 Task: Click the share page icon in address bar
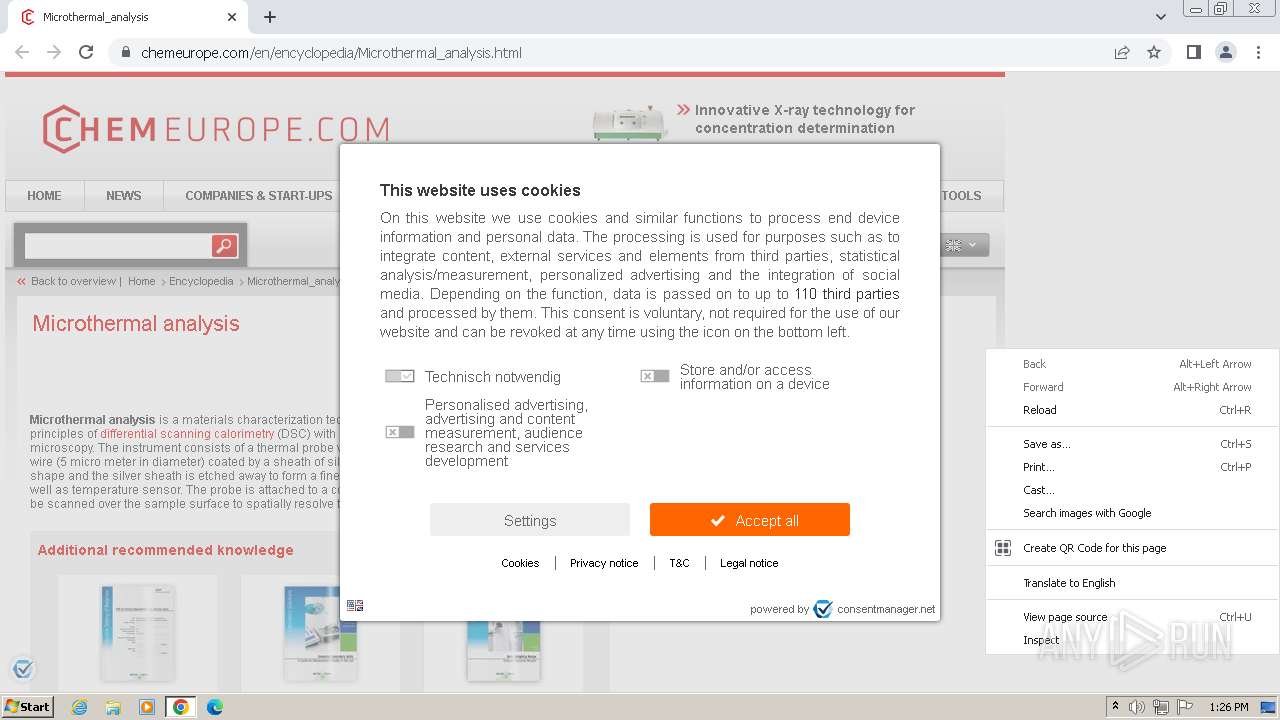pos(1122,53)
